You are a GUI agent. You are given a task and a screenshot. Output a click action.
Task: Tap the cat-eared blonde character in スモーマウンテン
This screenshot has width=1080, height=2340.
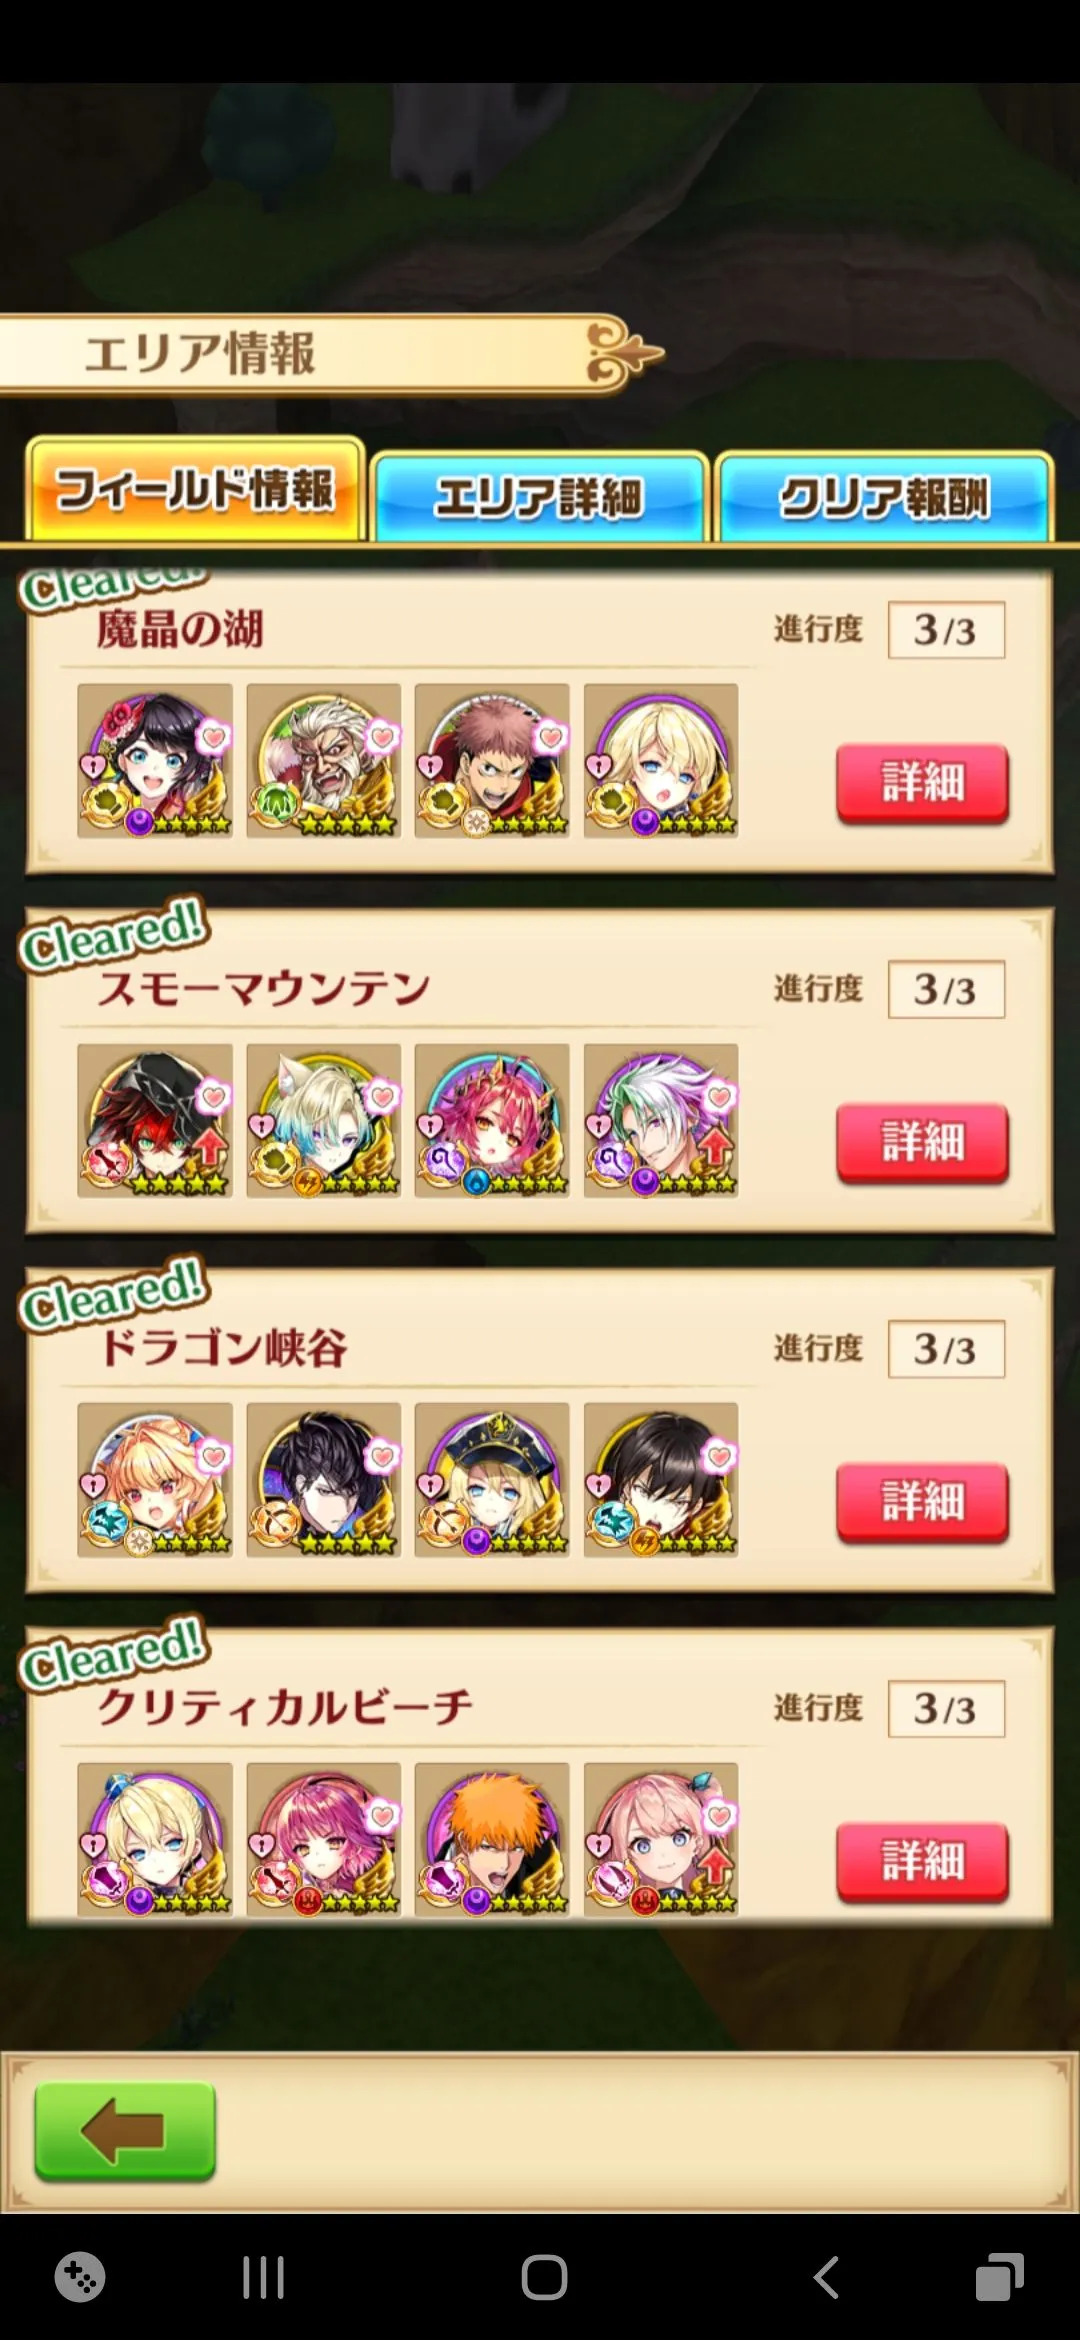pos(324,1121)
